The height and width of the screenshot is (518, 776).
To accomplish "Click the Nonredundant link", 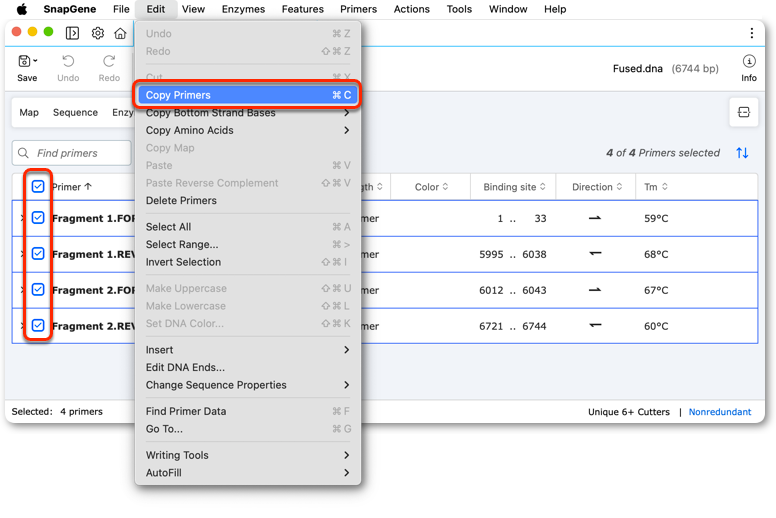I will click(x=720, y=412).
